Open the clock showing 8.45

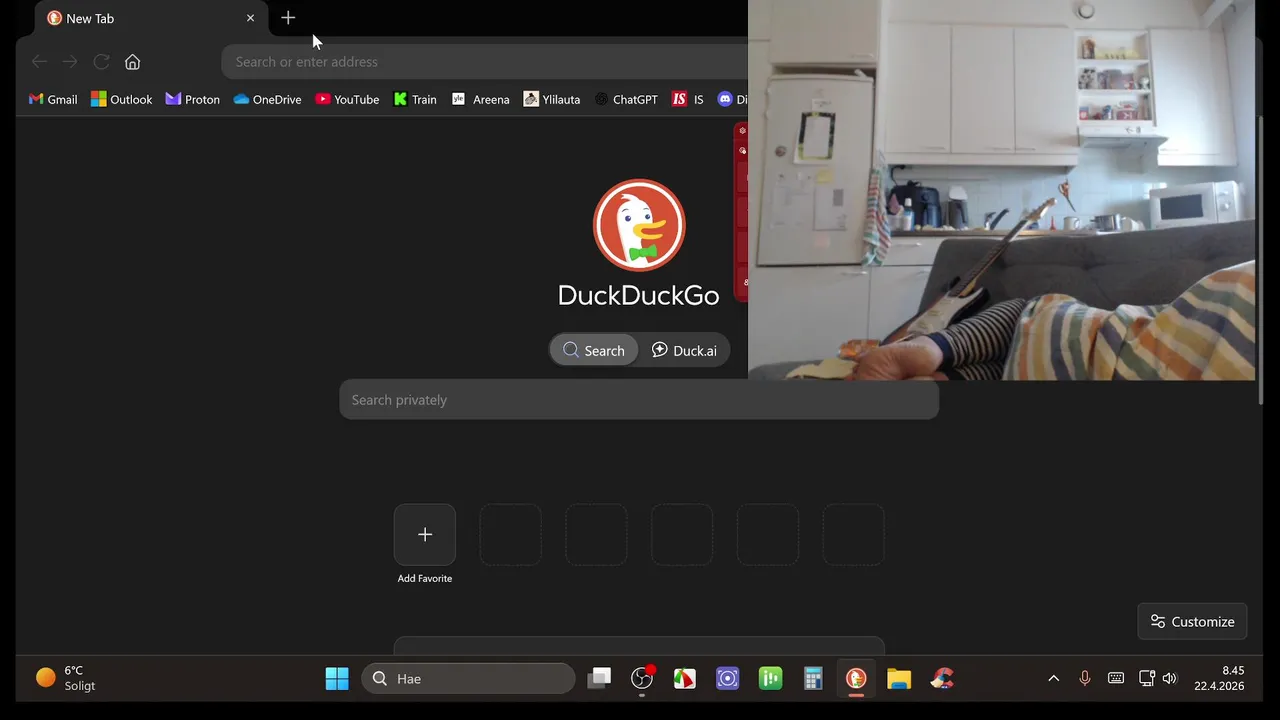pos(1219,679)
